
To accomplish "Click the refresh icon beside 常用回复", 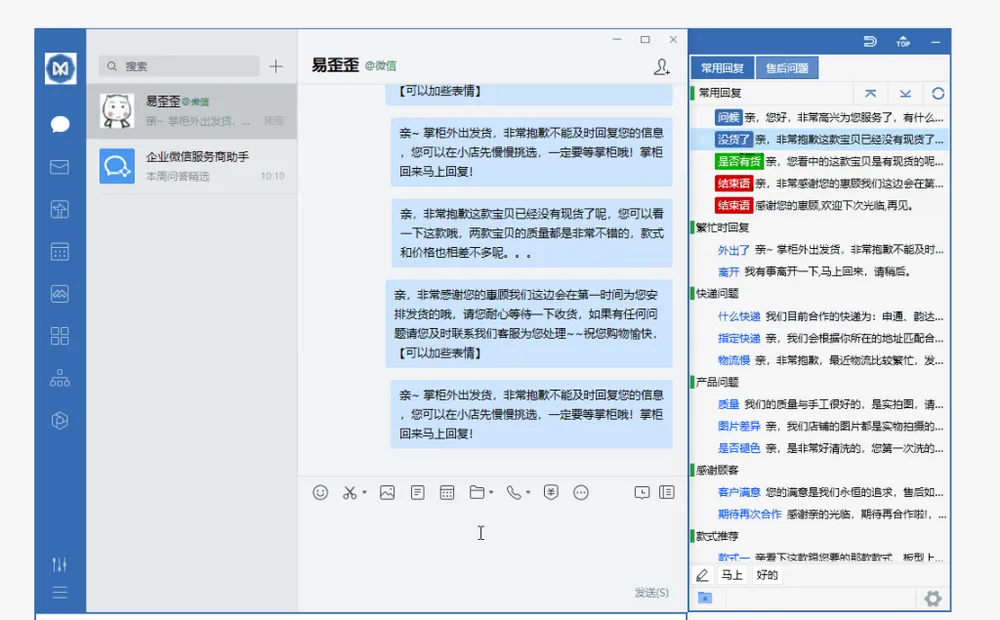I will [937, 92].
